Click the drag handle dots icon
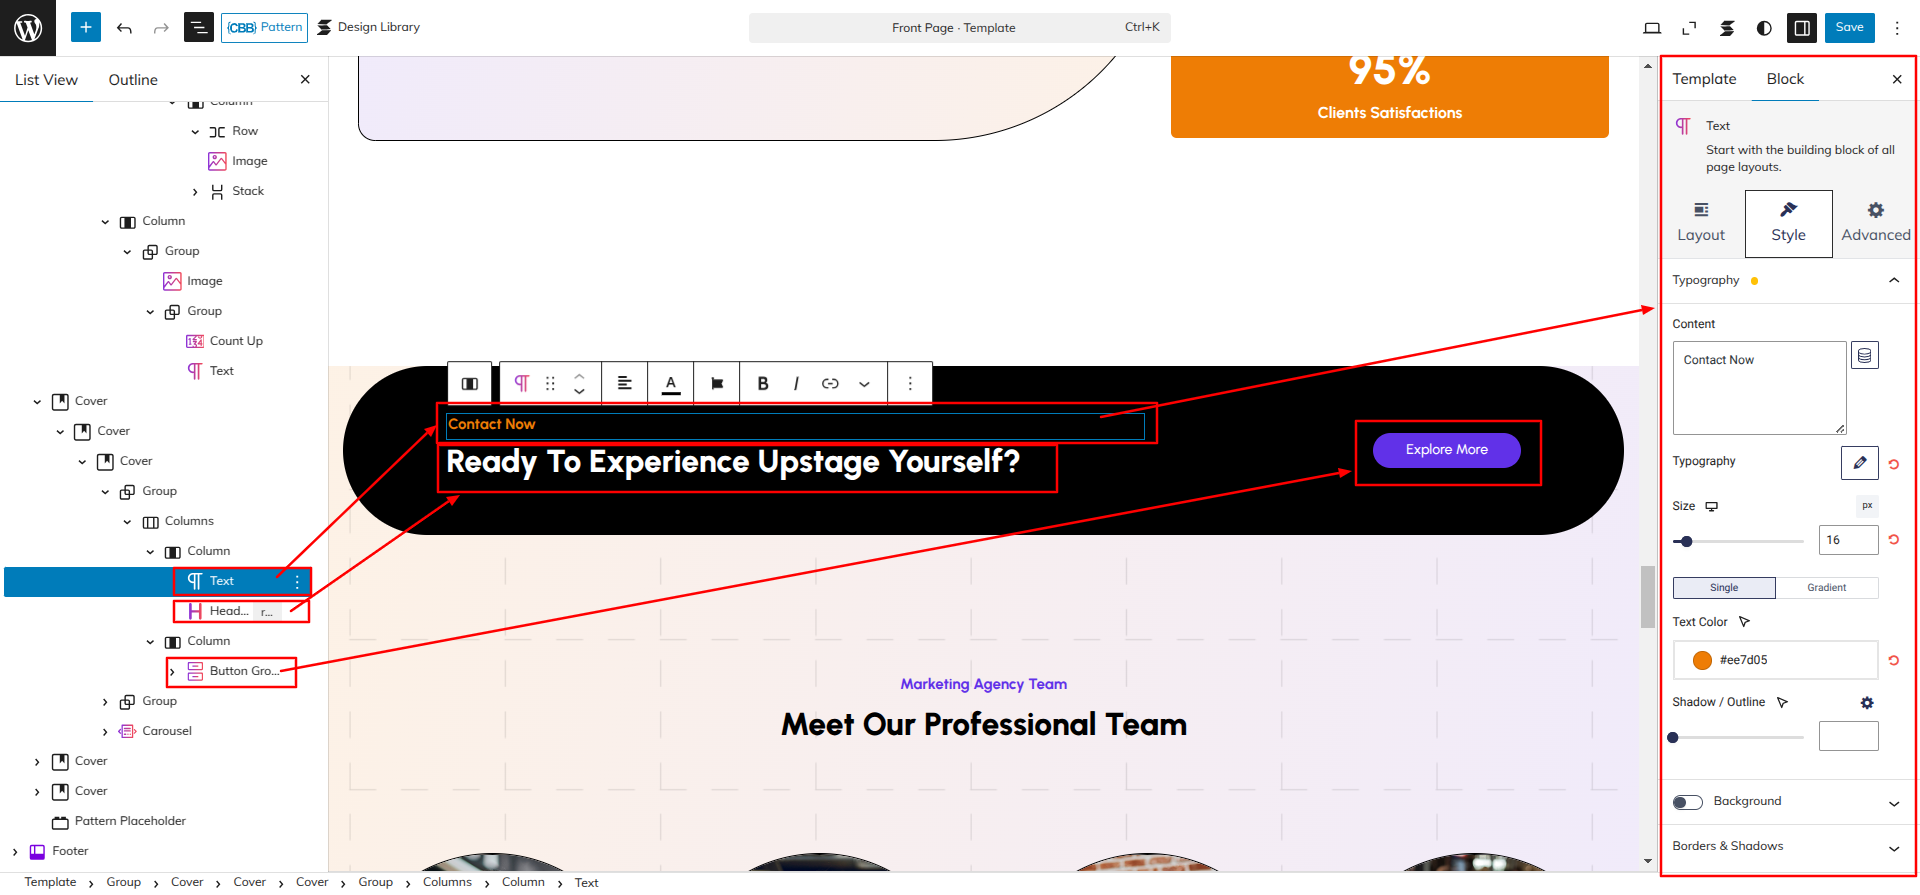This screenshot has width=1920, height=895. 550,384
